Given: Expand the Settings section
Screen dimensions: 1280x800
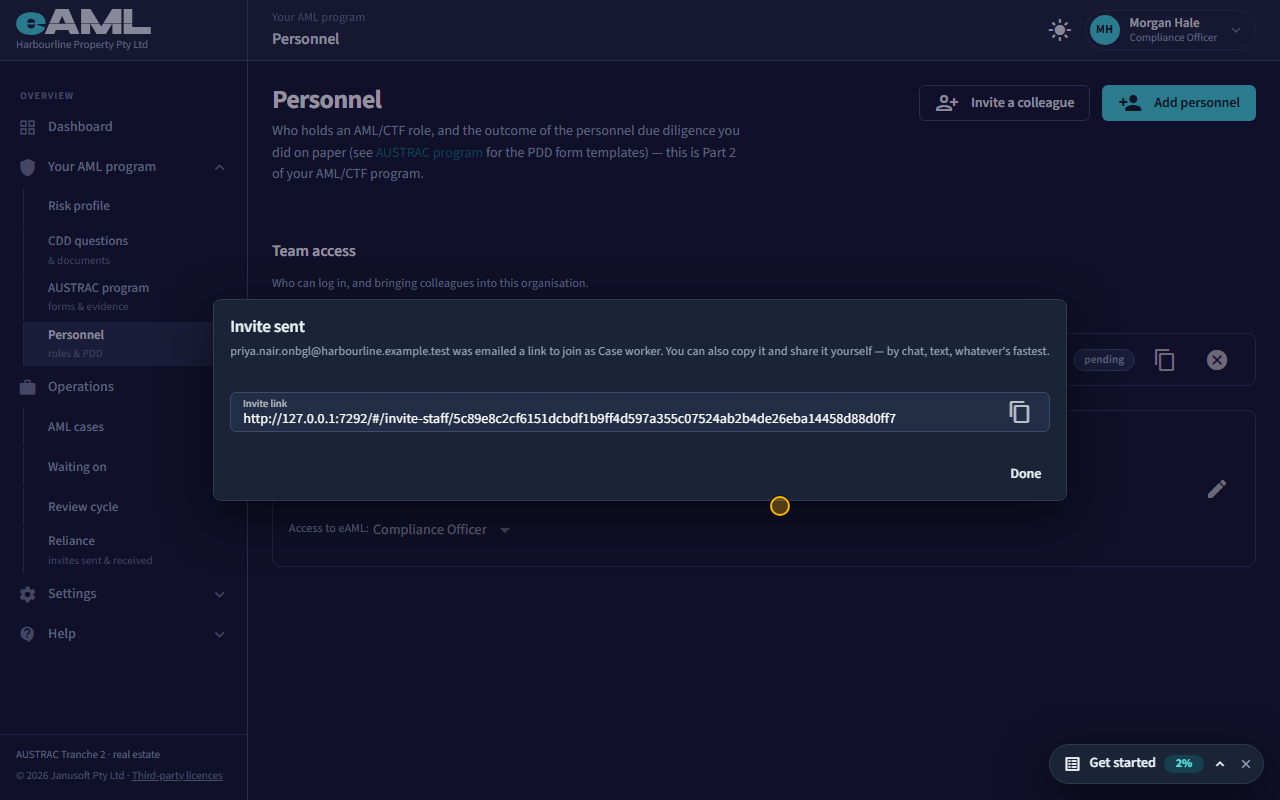Looking at the screenshot, I should click(x=219, y=594).
